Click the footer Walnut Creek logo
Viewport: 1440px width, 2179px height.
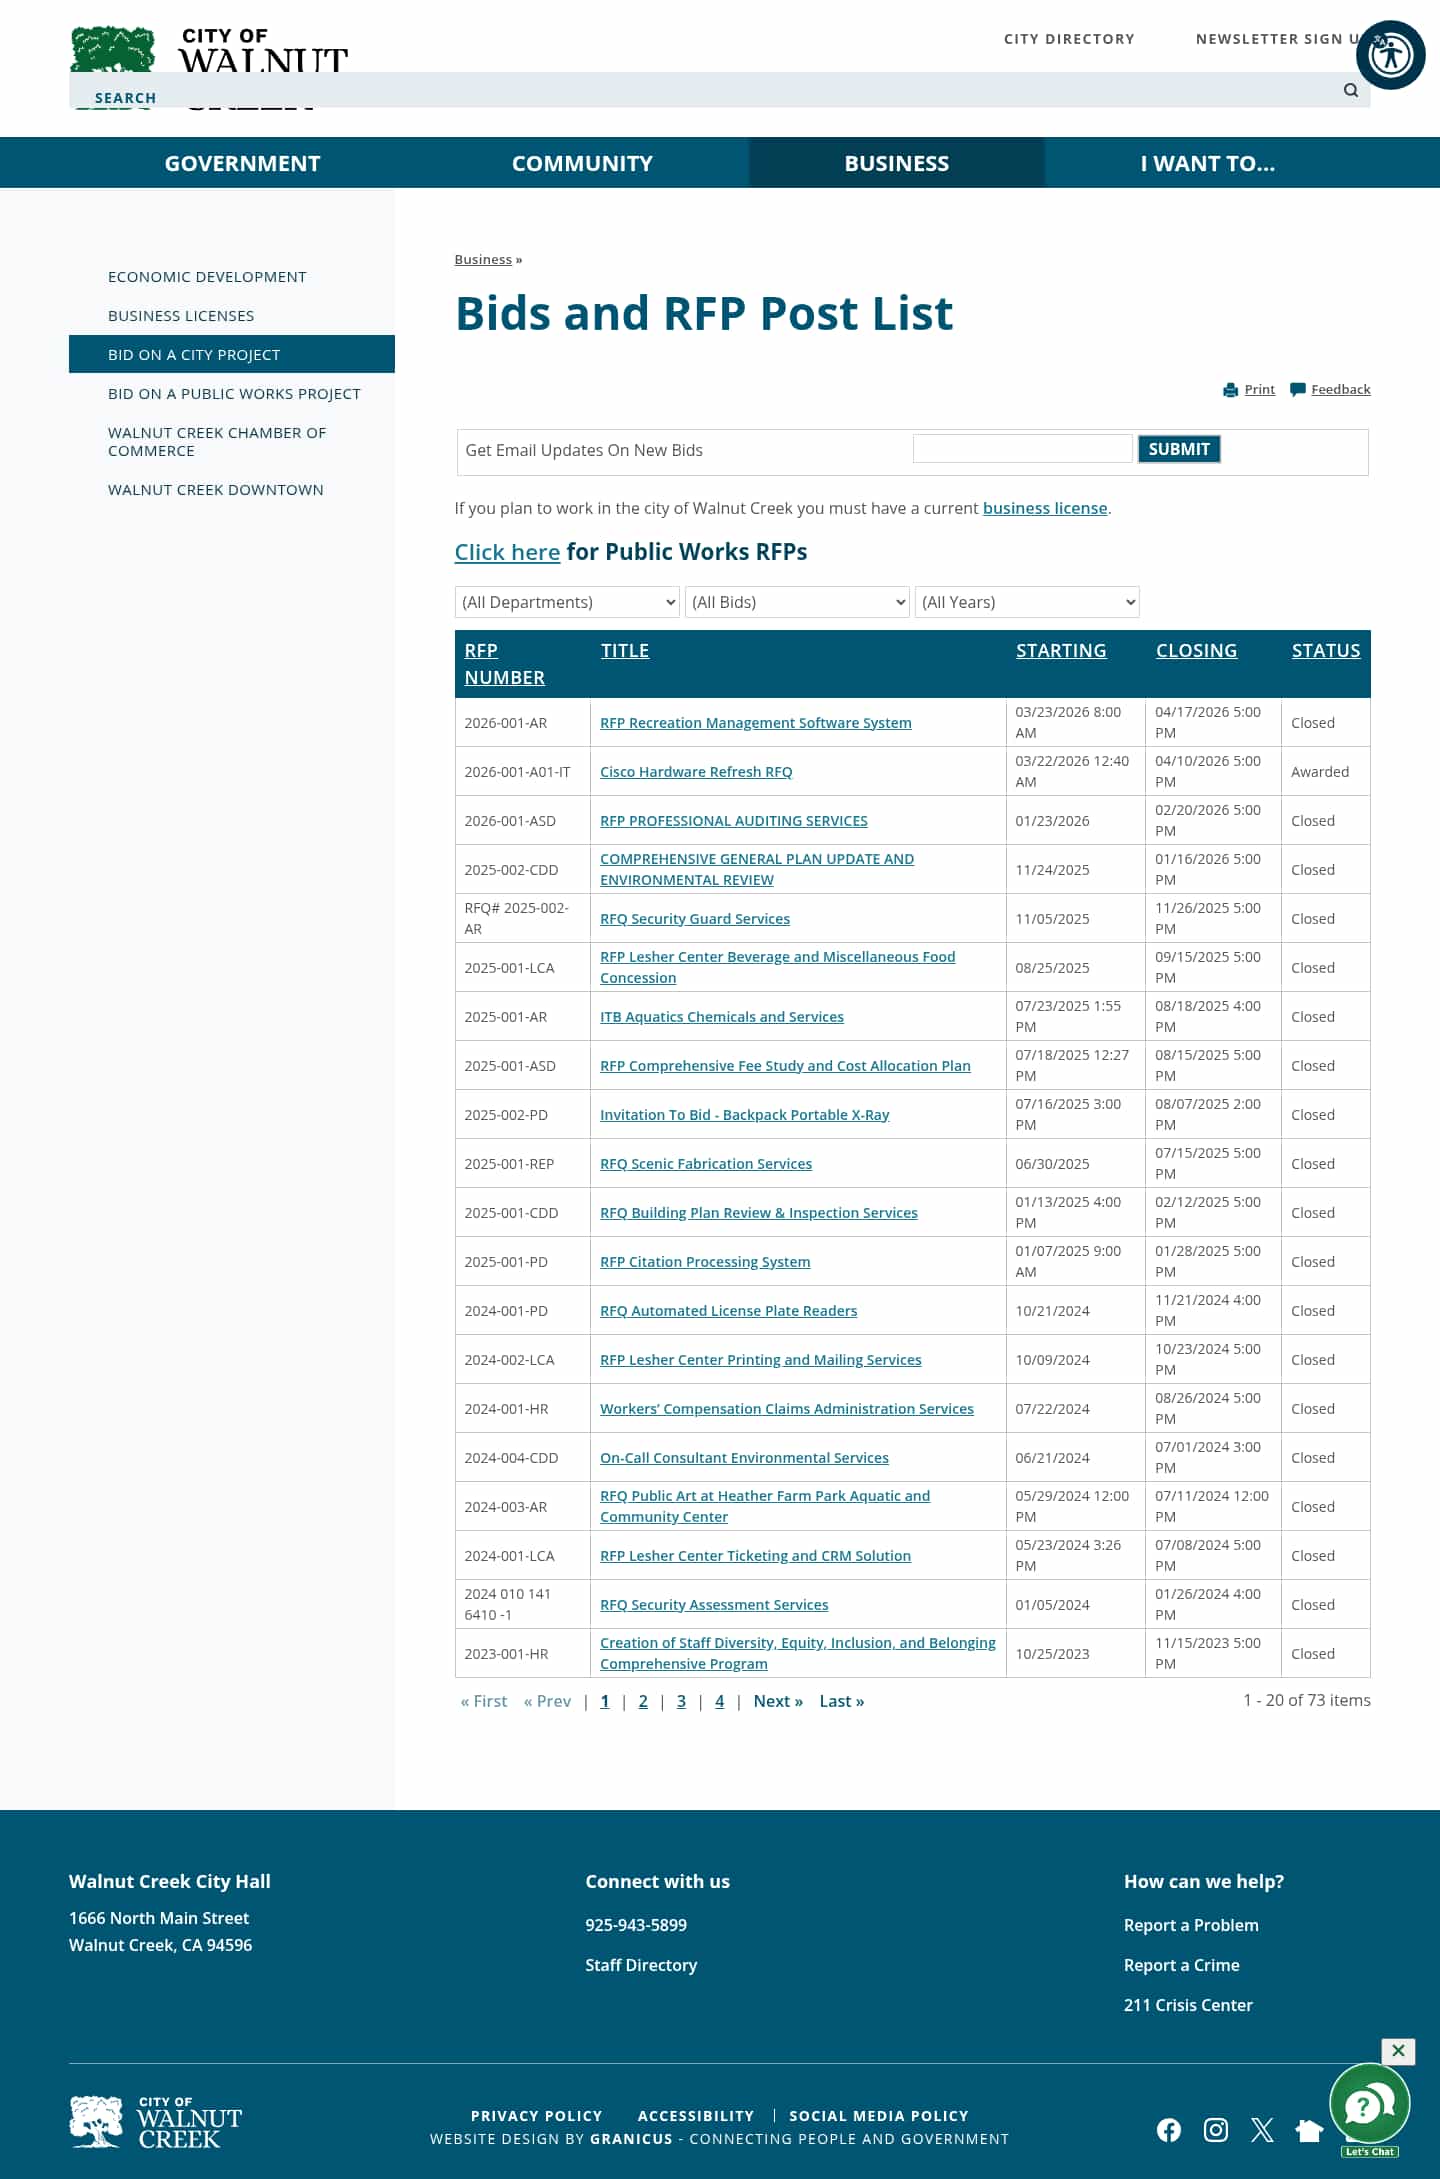pos(156,2122)
